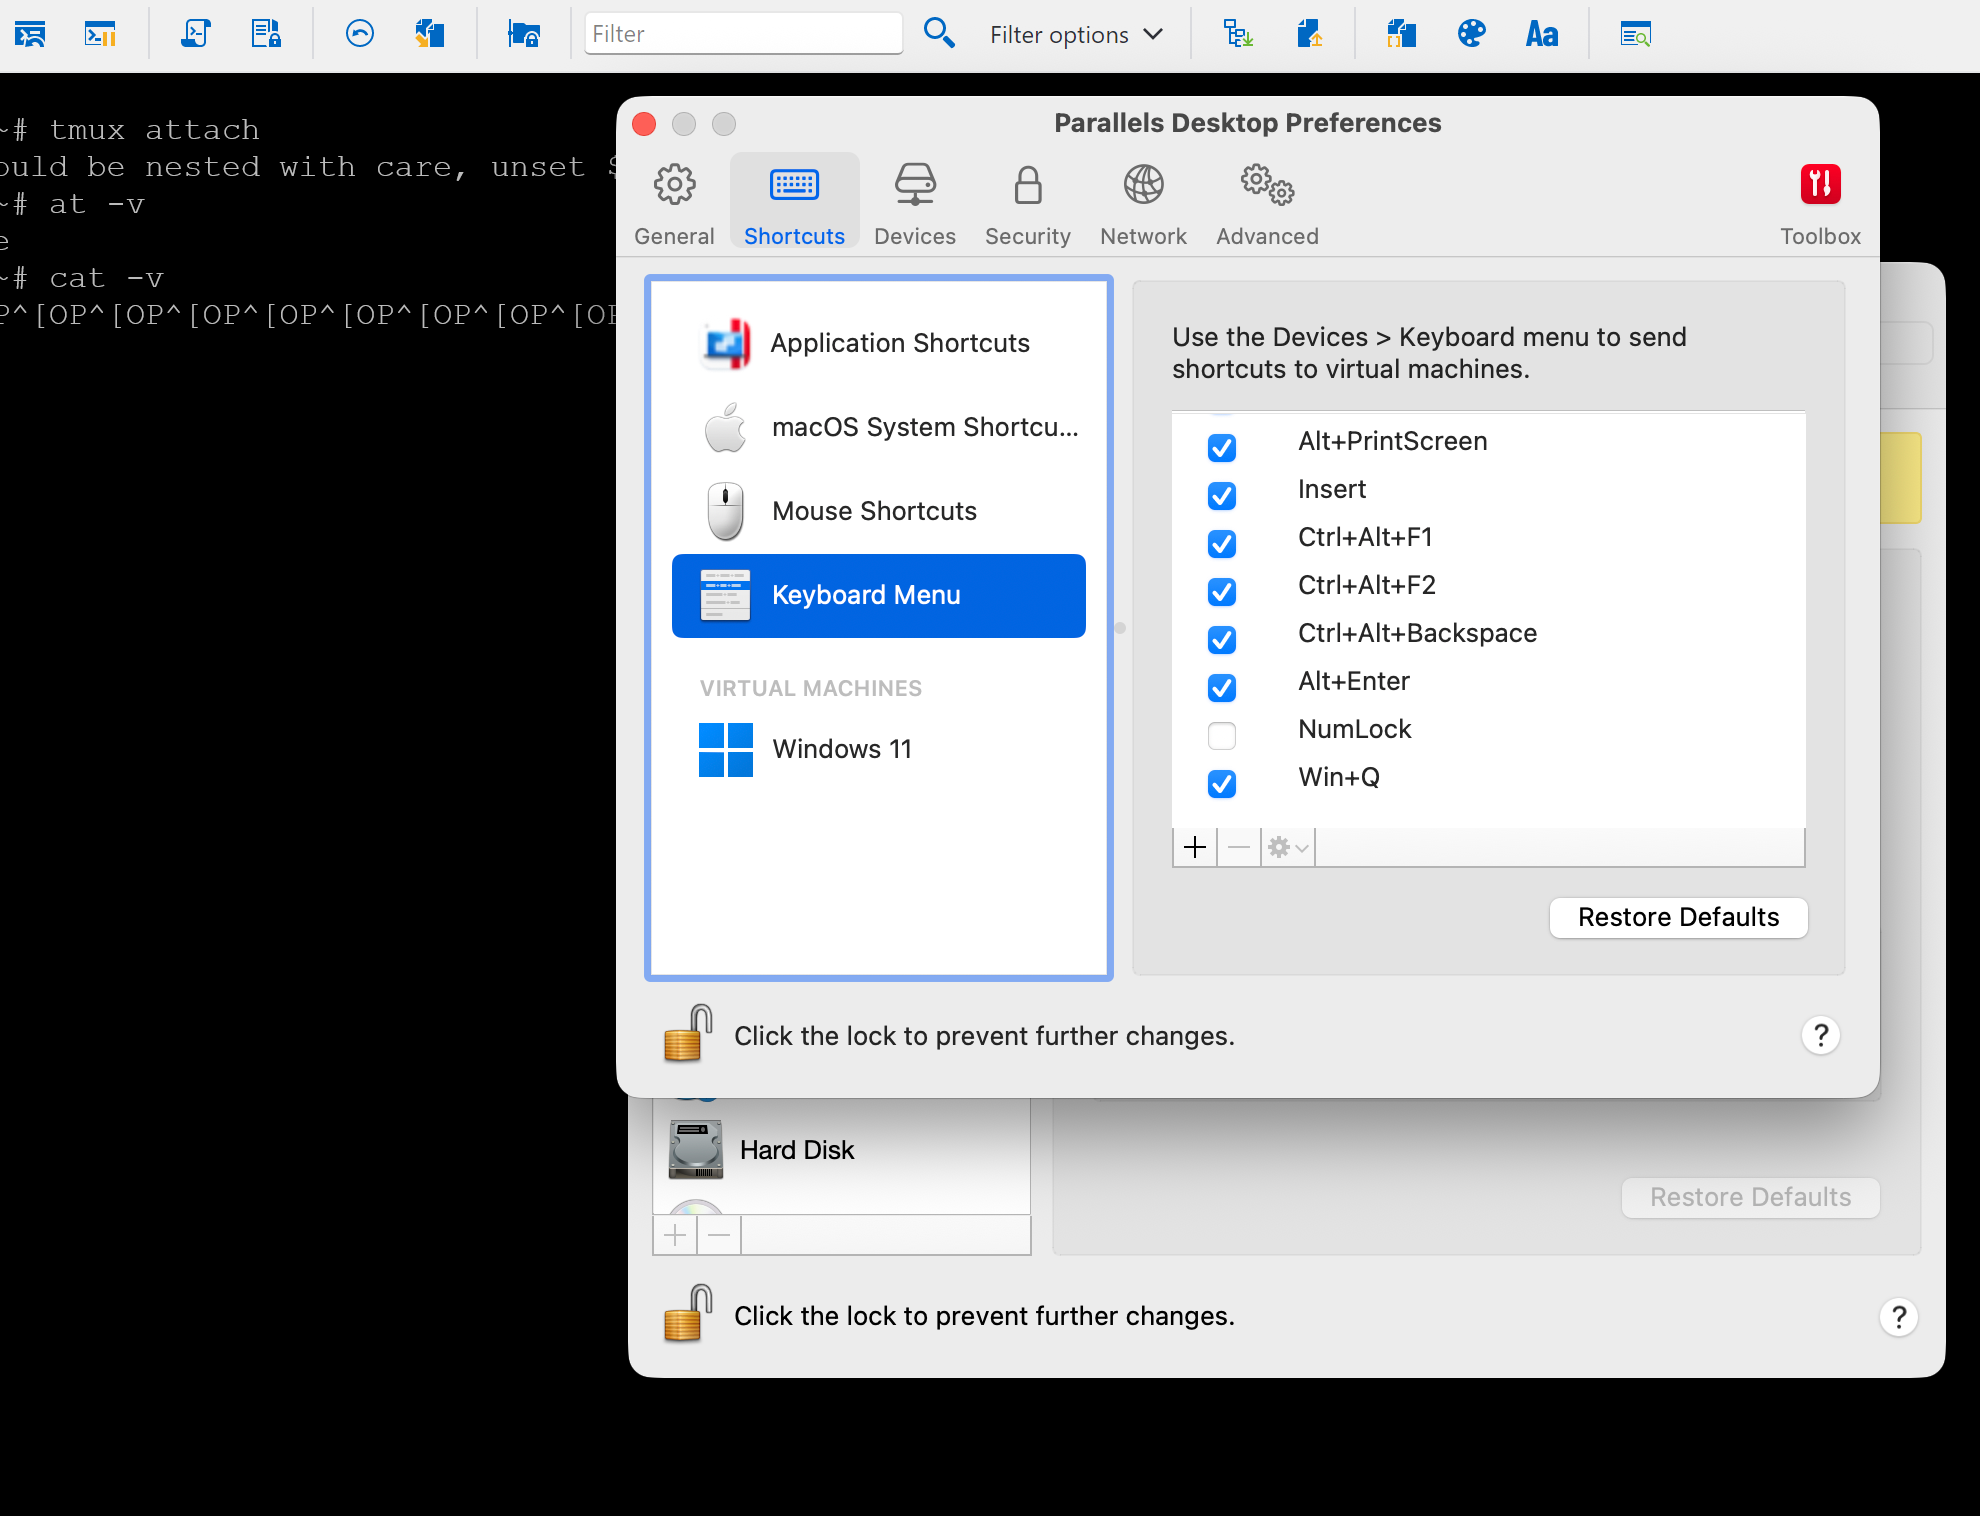Viewport: 1980px width, 1516px height.
Task: Open the gear actions dropdown under shortcuts list
Action: [1288, 848]
